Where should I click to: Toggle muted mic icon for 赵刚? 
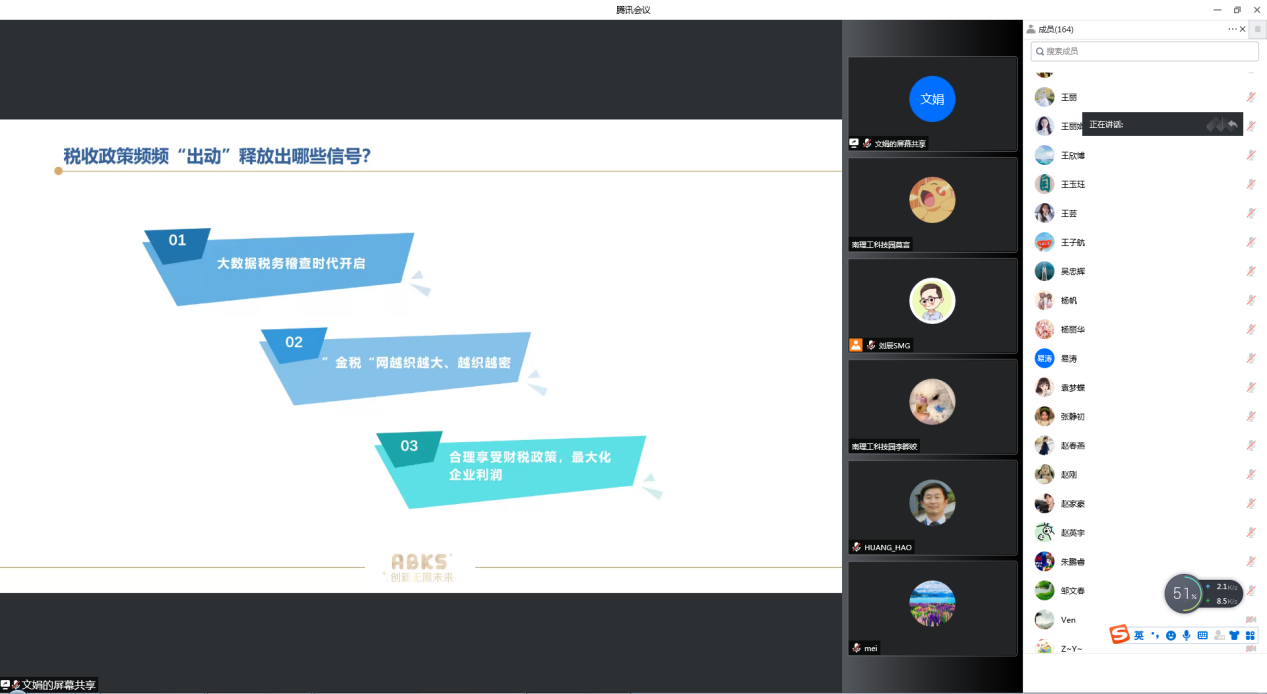pyautogui.click(x=1250, y=474)
